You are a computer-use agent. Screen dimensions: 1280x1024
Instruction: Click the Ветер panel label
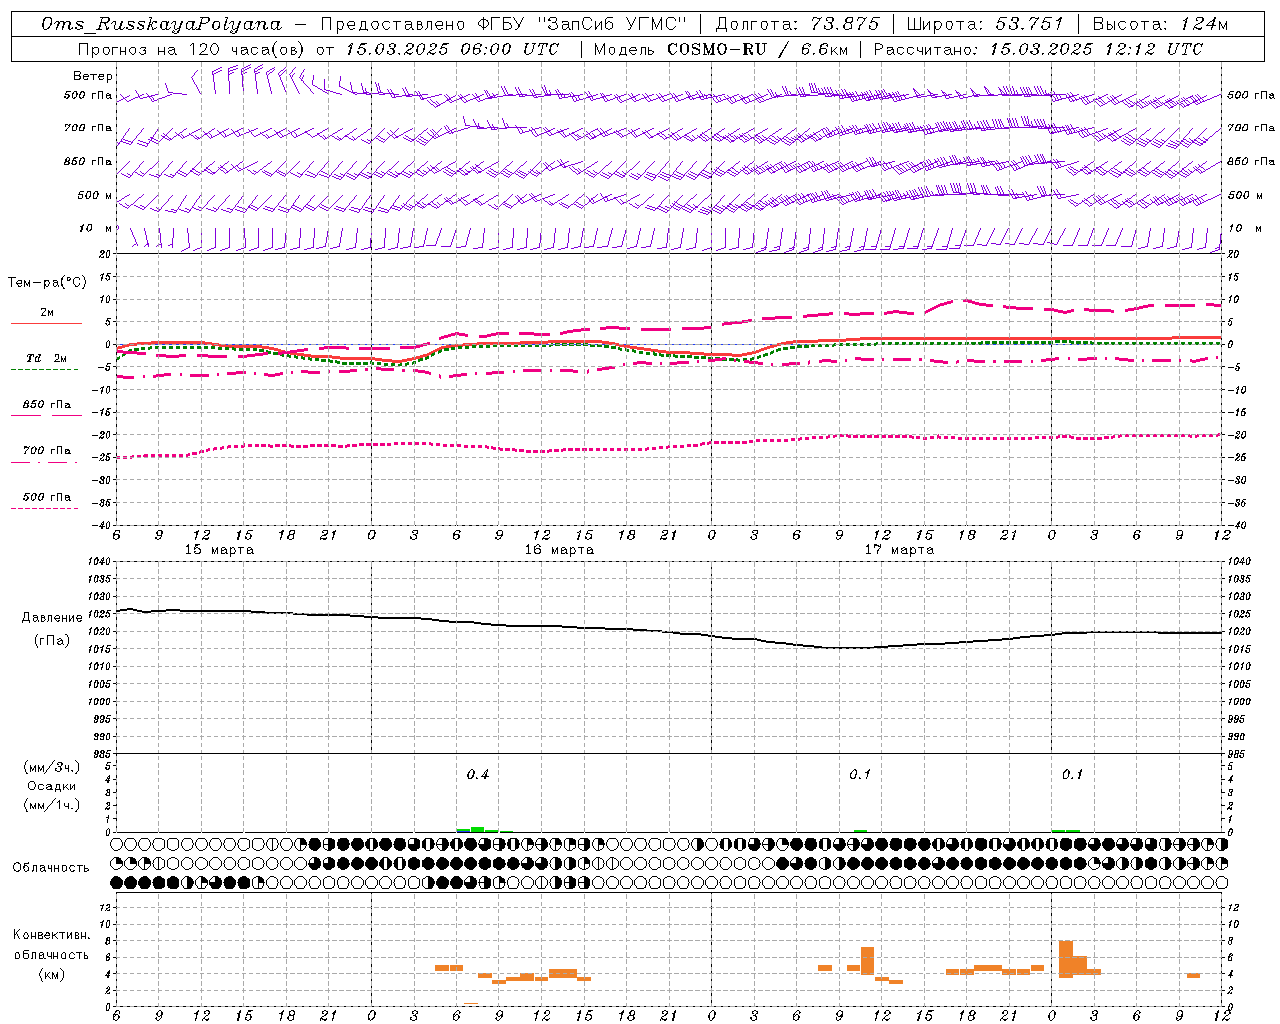click(x=93, y=76)
